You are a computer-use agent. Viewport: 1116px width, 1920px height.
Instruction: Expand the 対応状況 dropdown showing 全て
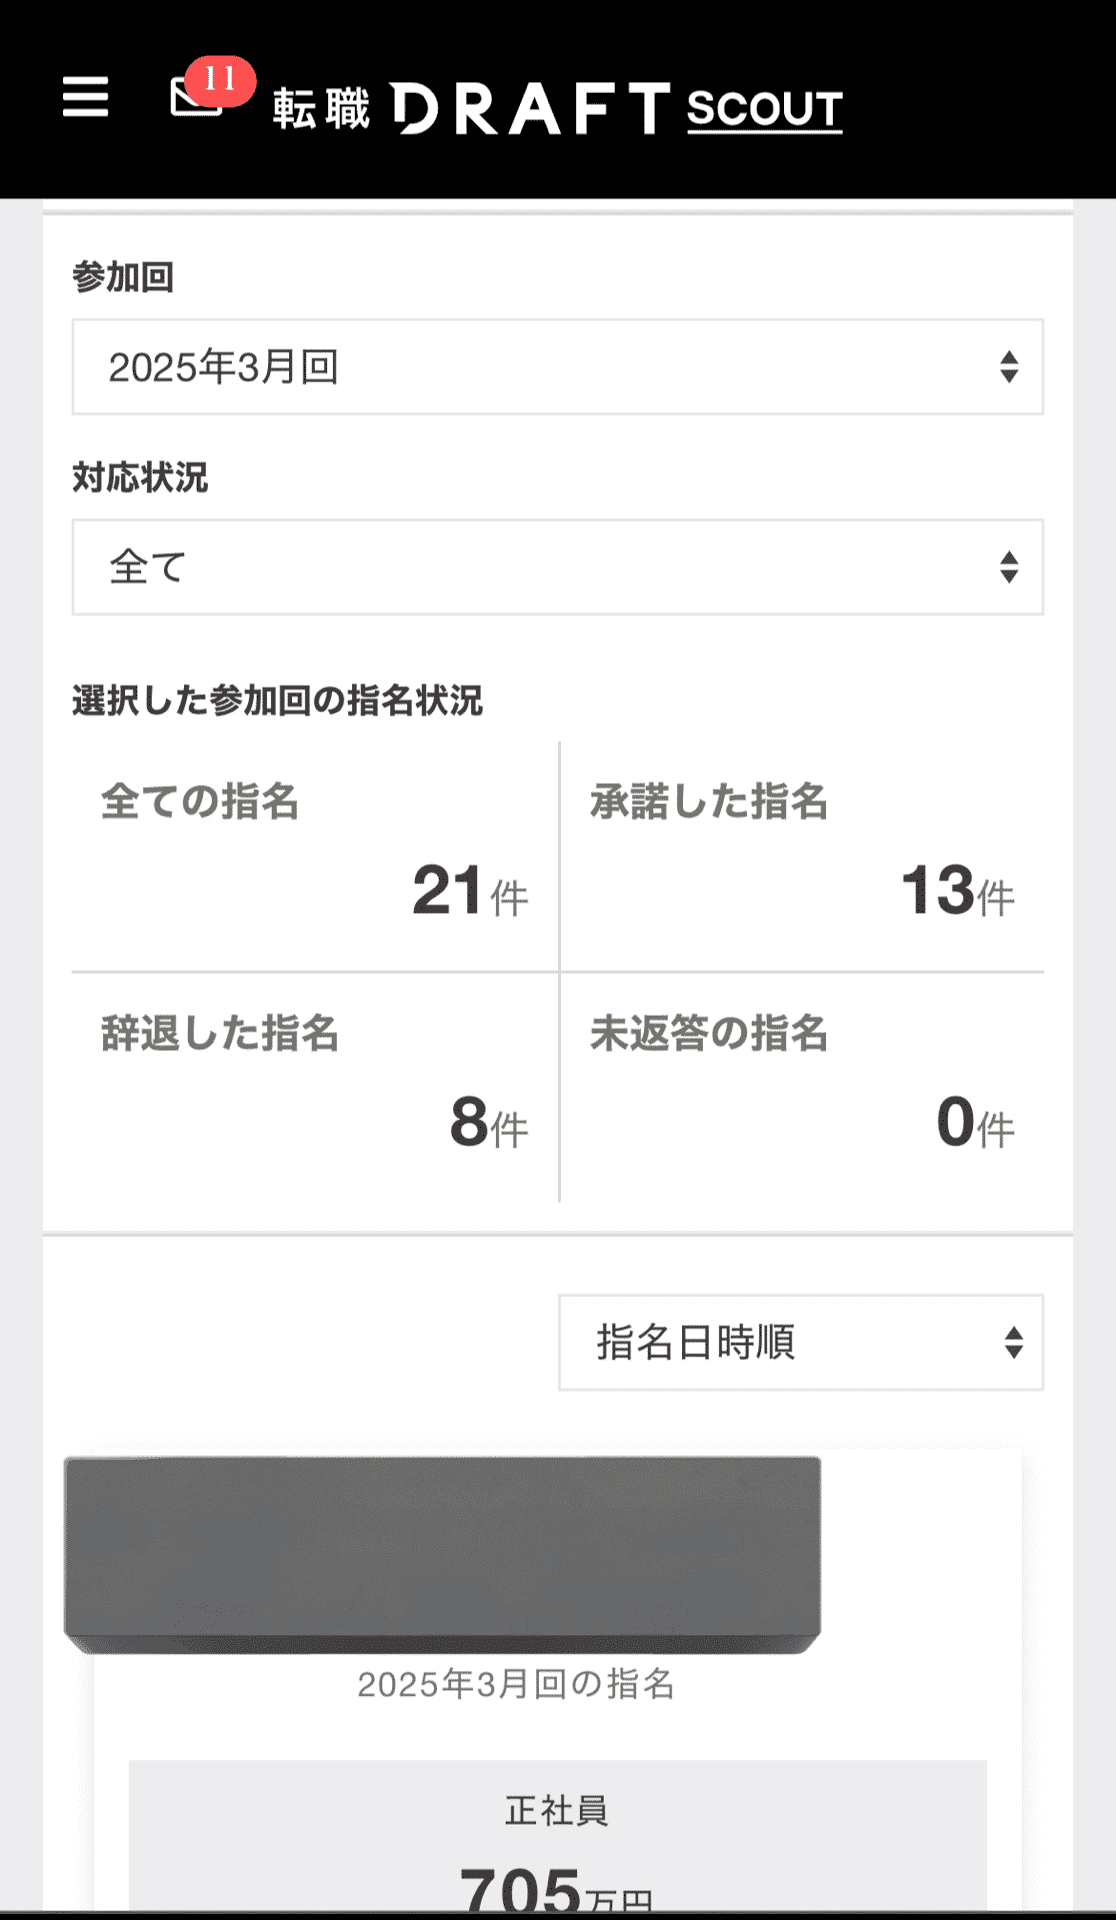point(540,567)
